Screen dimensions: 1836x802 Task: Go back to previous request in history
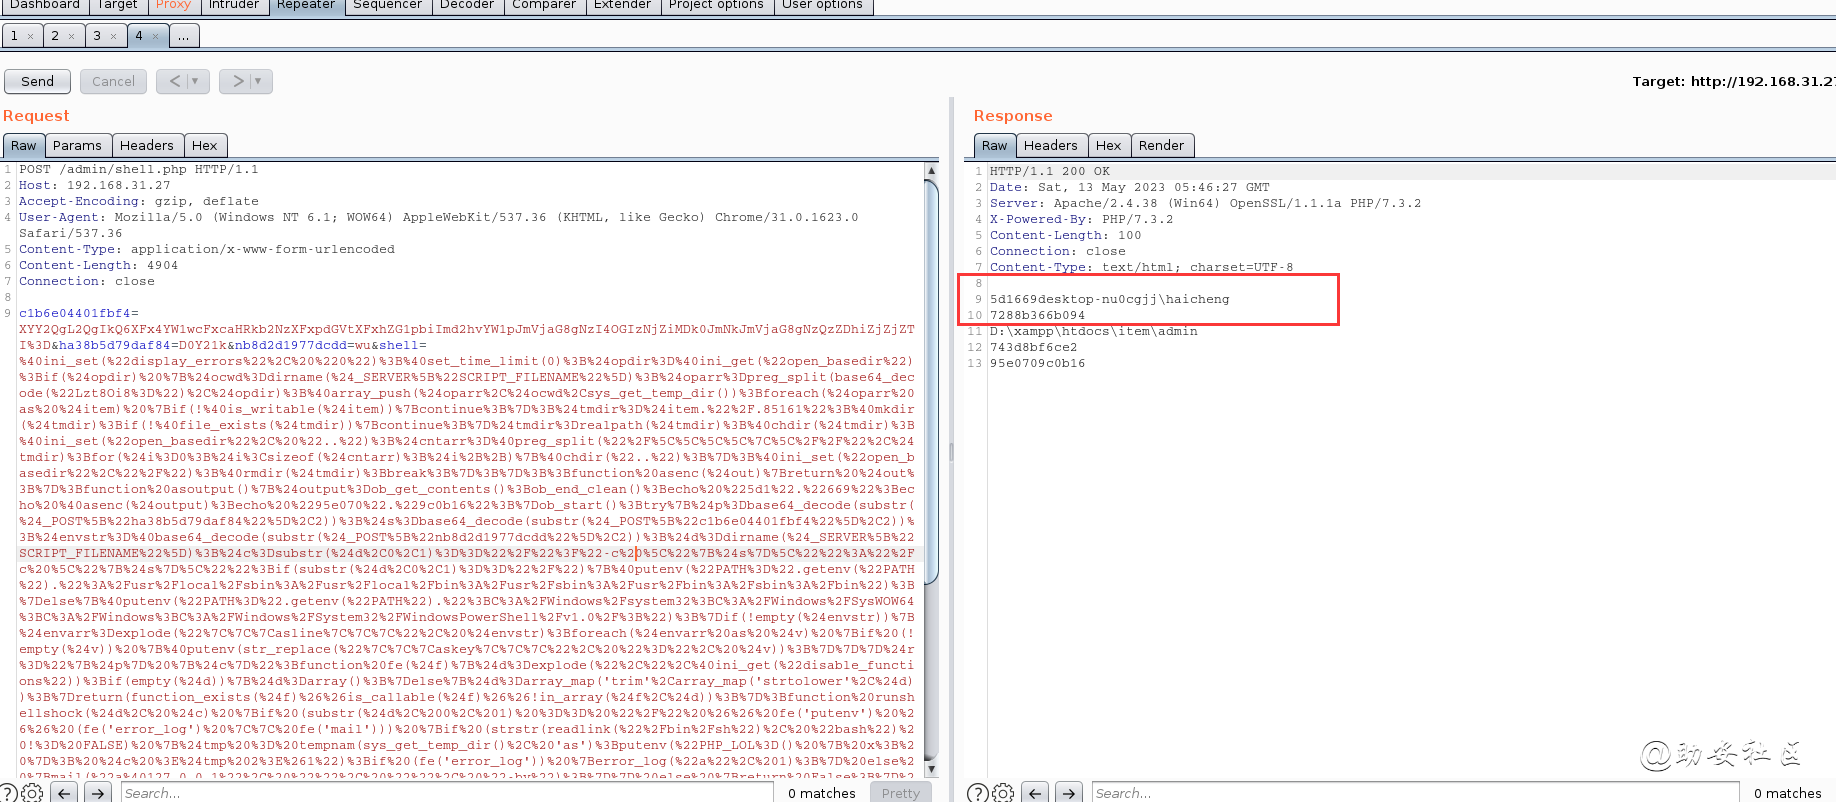pos(174,81)
